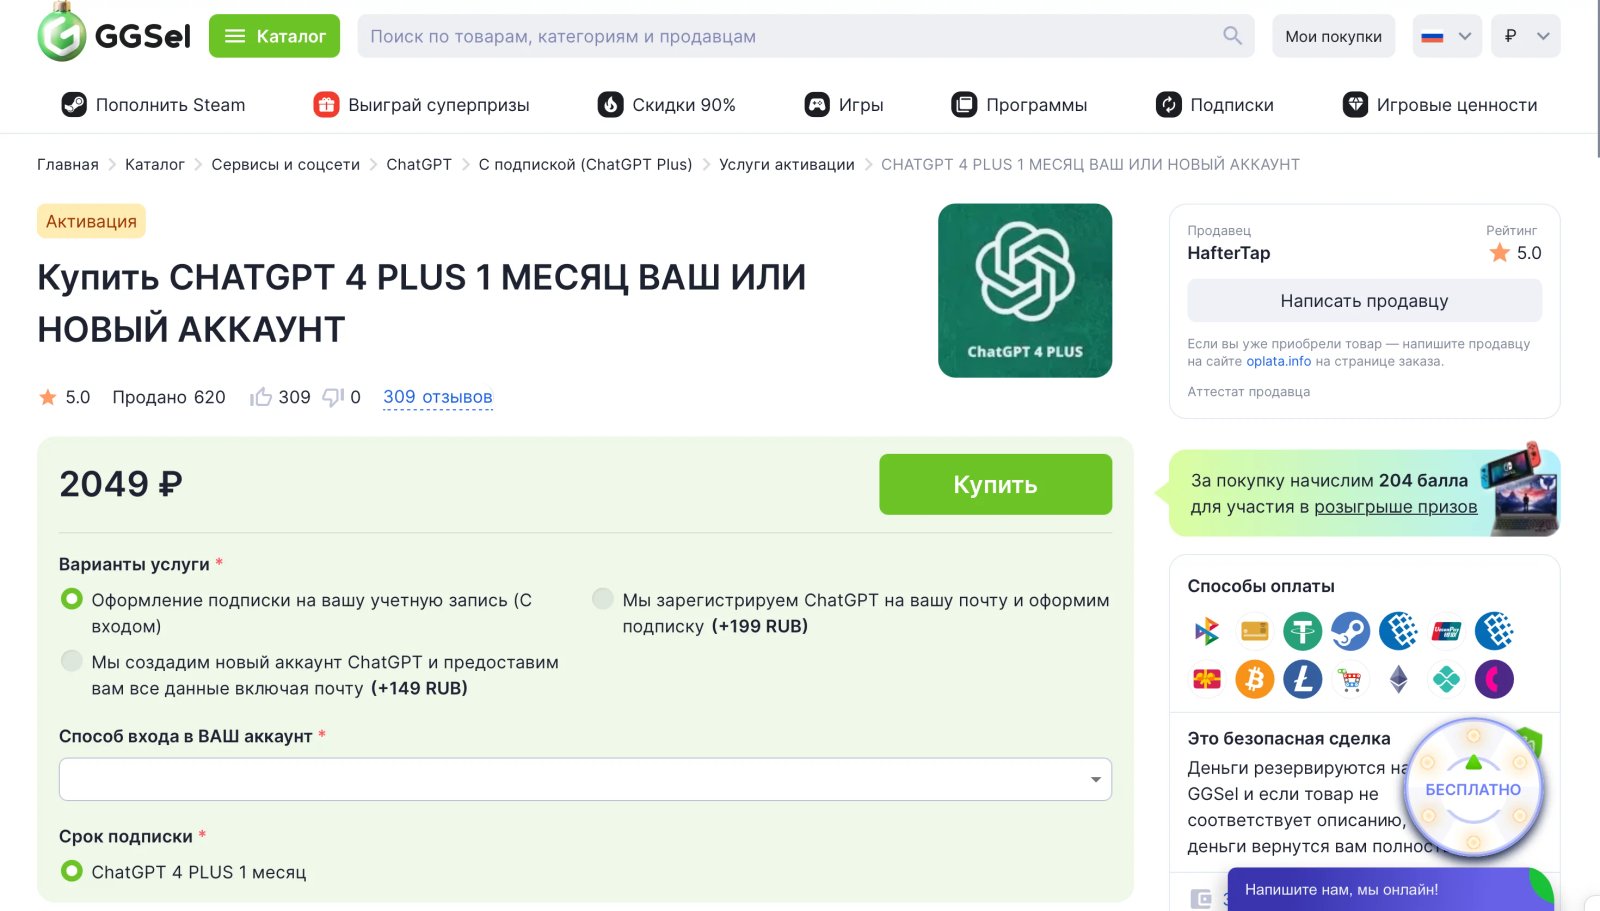Screen dimensions: 1600x911
Task: Open розыгрыше призов link
Action: [x=1395, y=507]
